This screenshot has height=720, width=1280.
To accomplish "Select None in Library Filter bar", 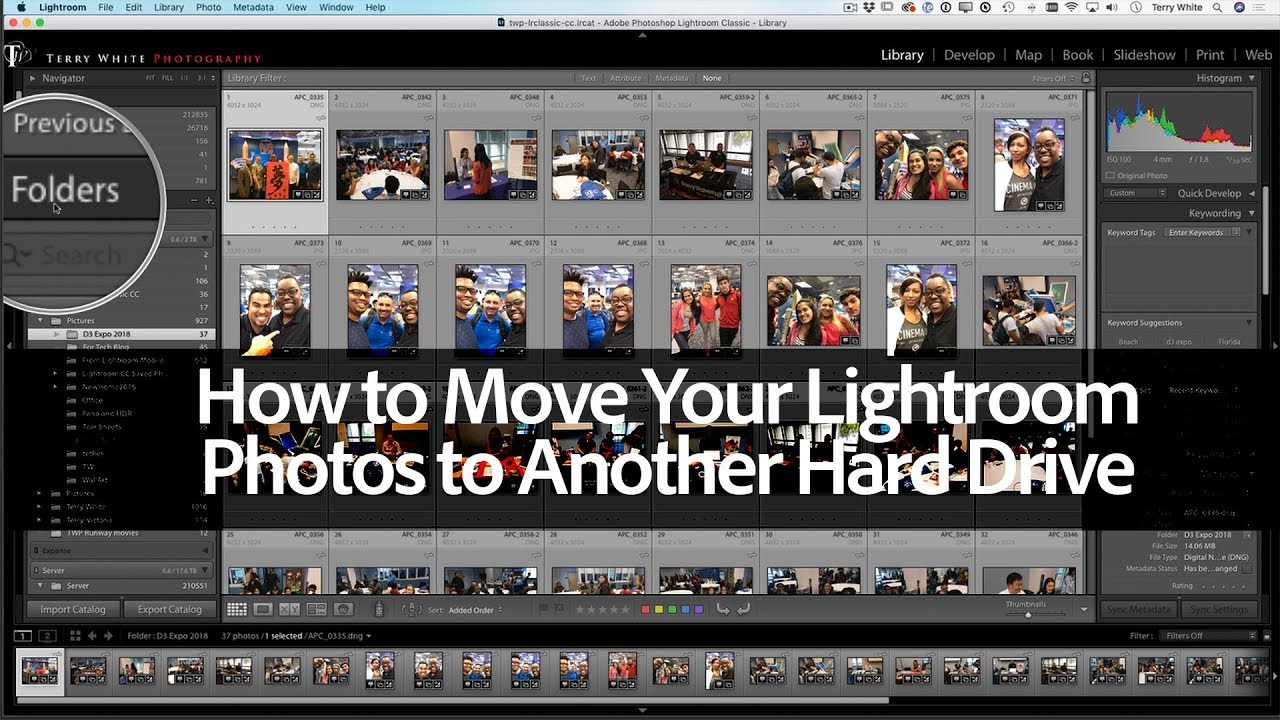I will pyautogui.click(x=712, y=78).
